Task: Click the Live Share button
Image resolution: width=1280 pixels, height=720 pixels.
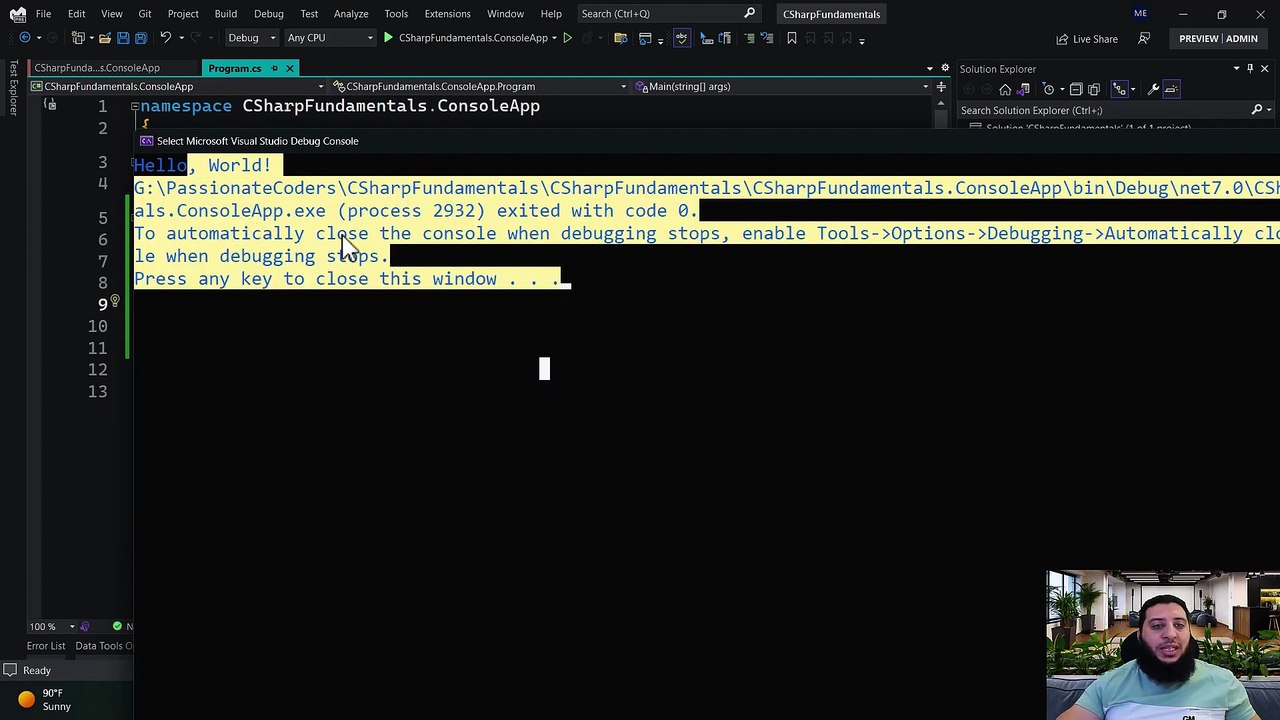Action: 1087,38
